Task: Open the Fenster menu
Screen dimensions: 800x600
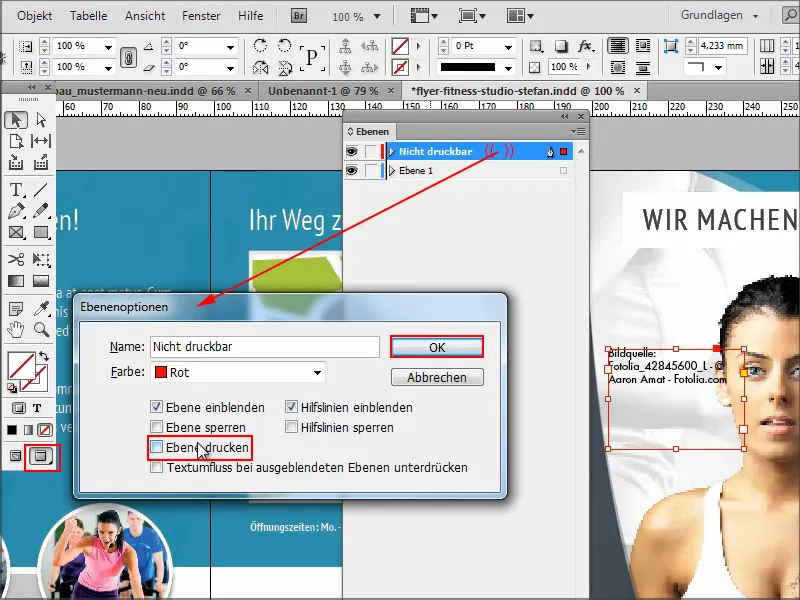Action: point(201,16)
